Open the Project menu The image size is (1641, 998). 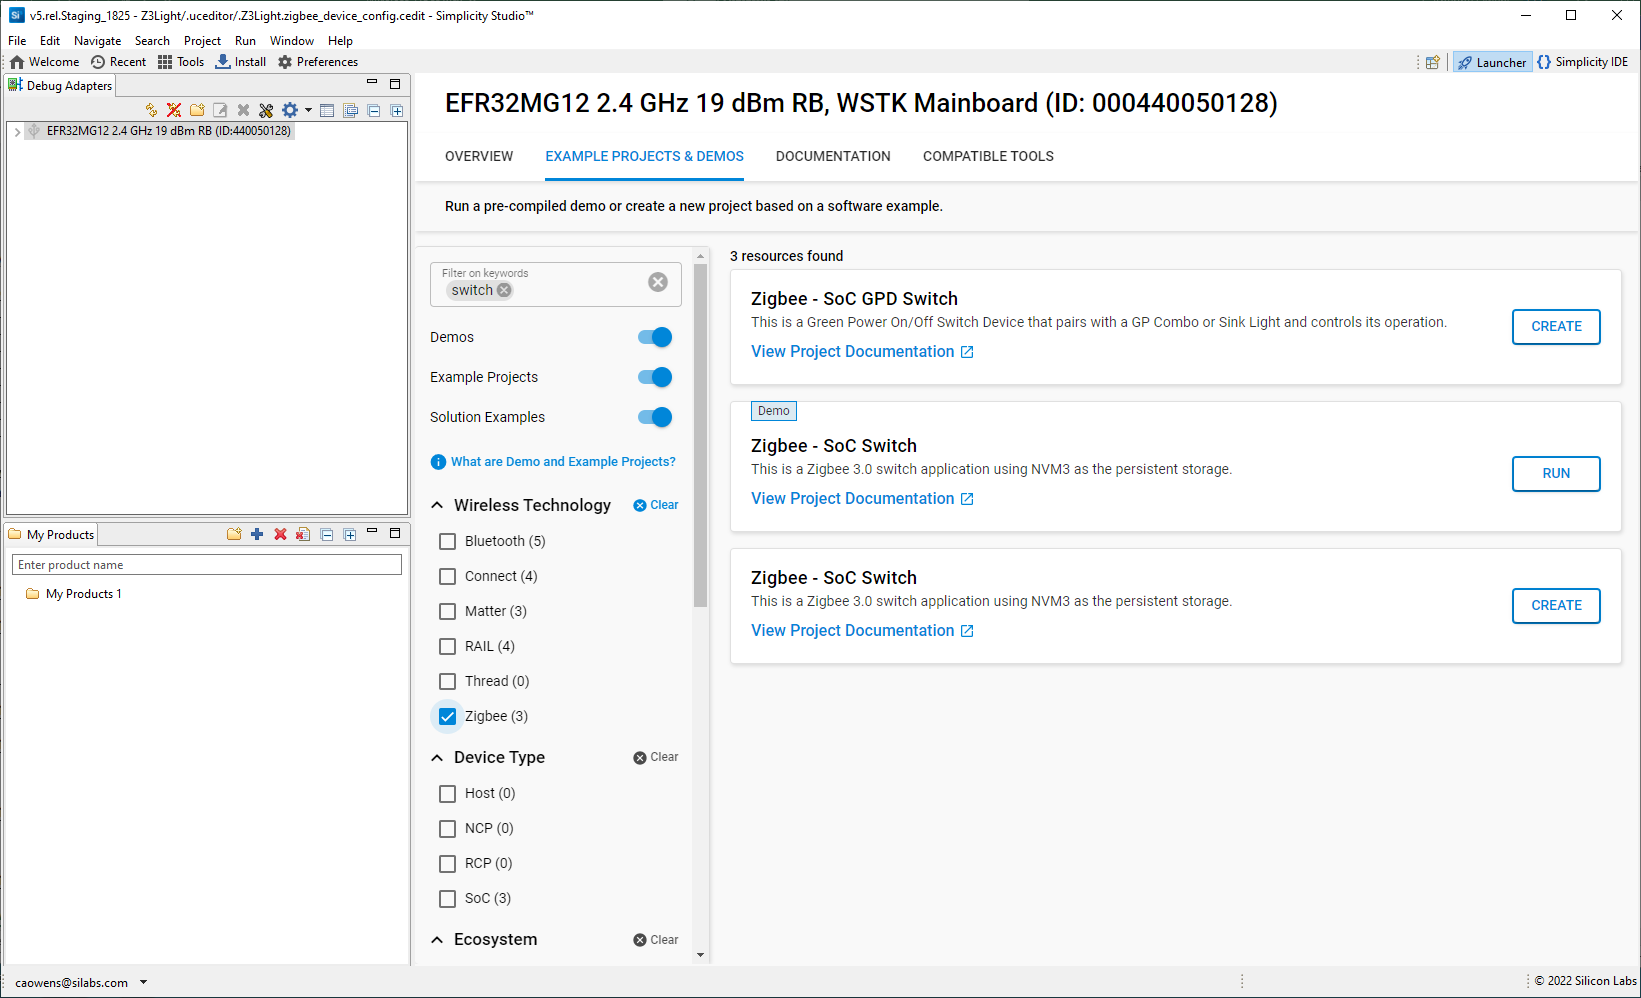pos(202,41)
